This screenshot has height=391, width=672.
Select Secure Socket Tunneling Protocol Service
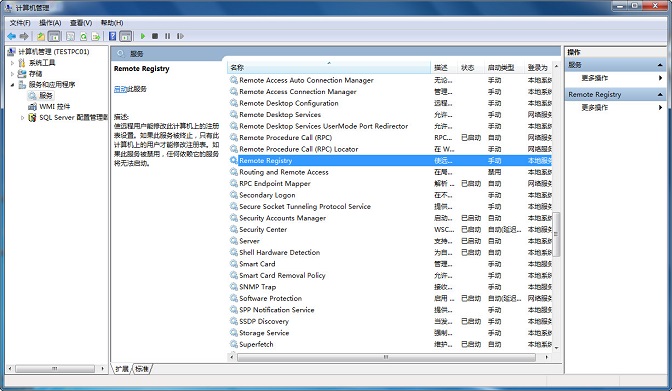coord(390,206)
